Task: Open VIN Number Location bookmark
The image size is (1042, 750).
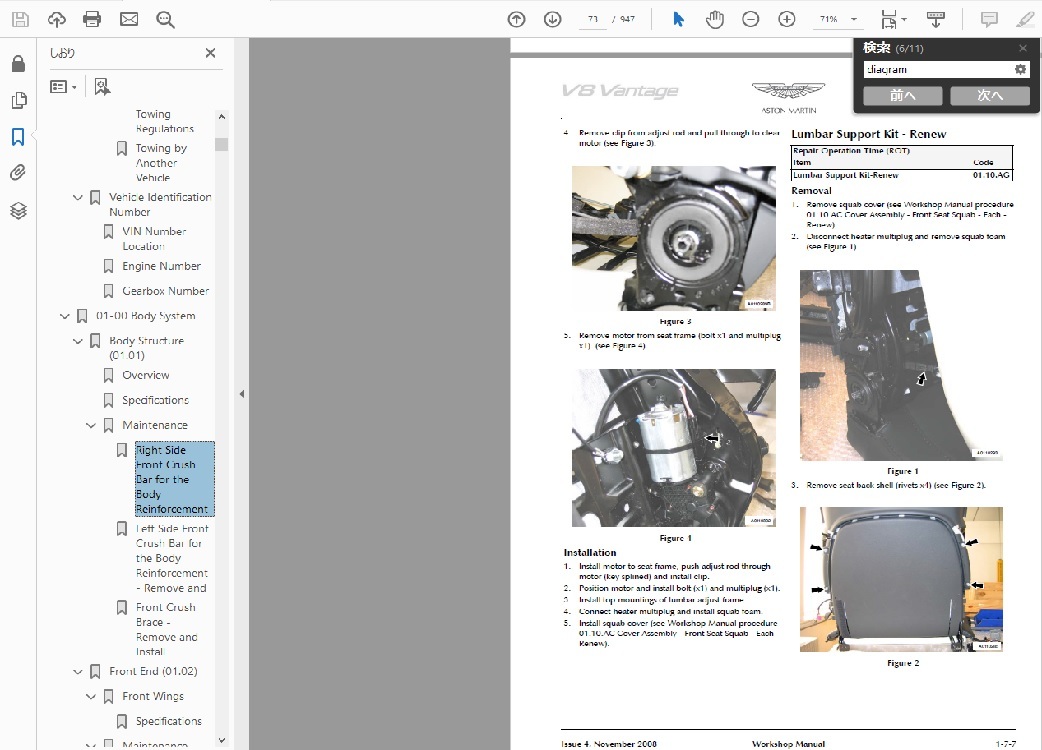Action: 154,238
